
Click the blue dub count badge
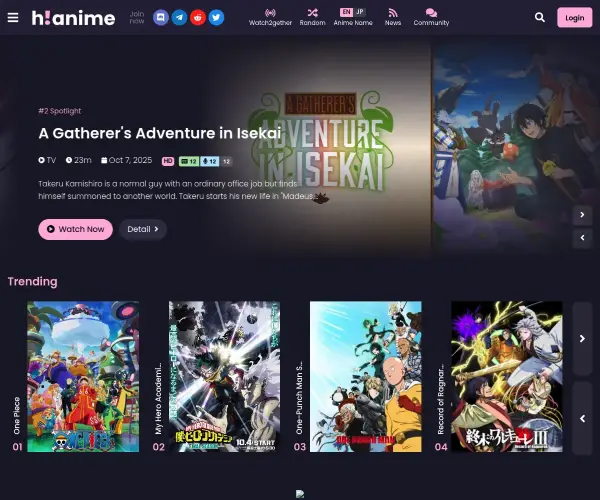[x=209, y=161]
